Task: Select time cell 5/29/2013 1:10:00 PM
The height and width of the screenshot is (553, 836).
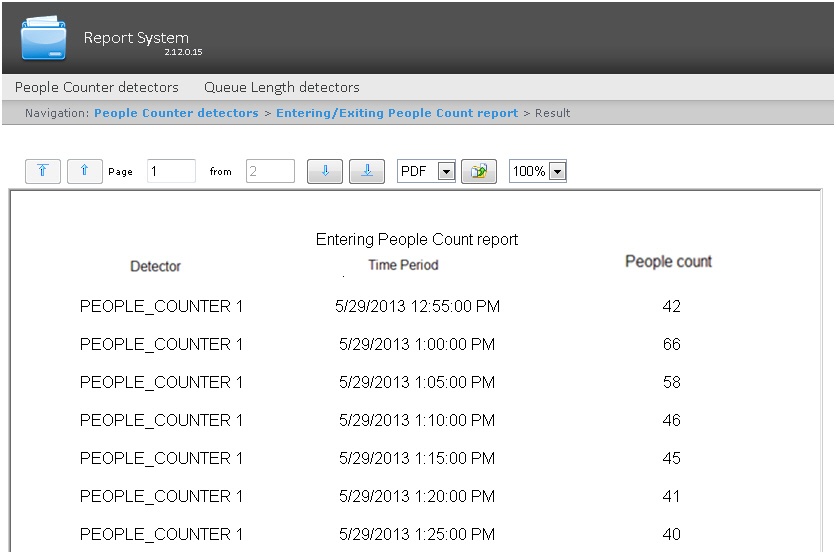Action: coord(417,420)
